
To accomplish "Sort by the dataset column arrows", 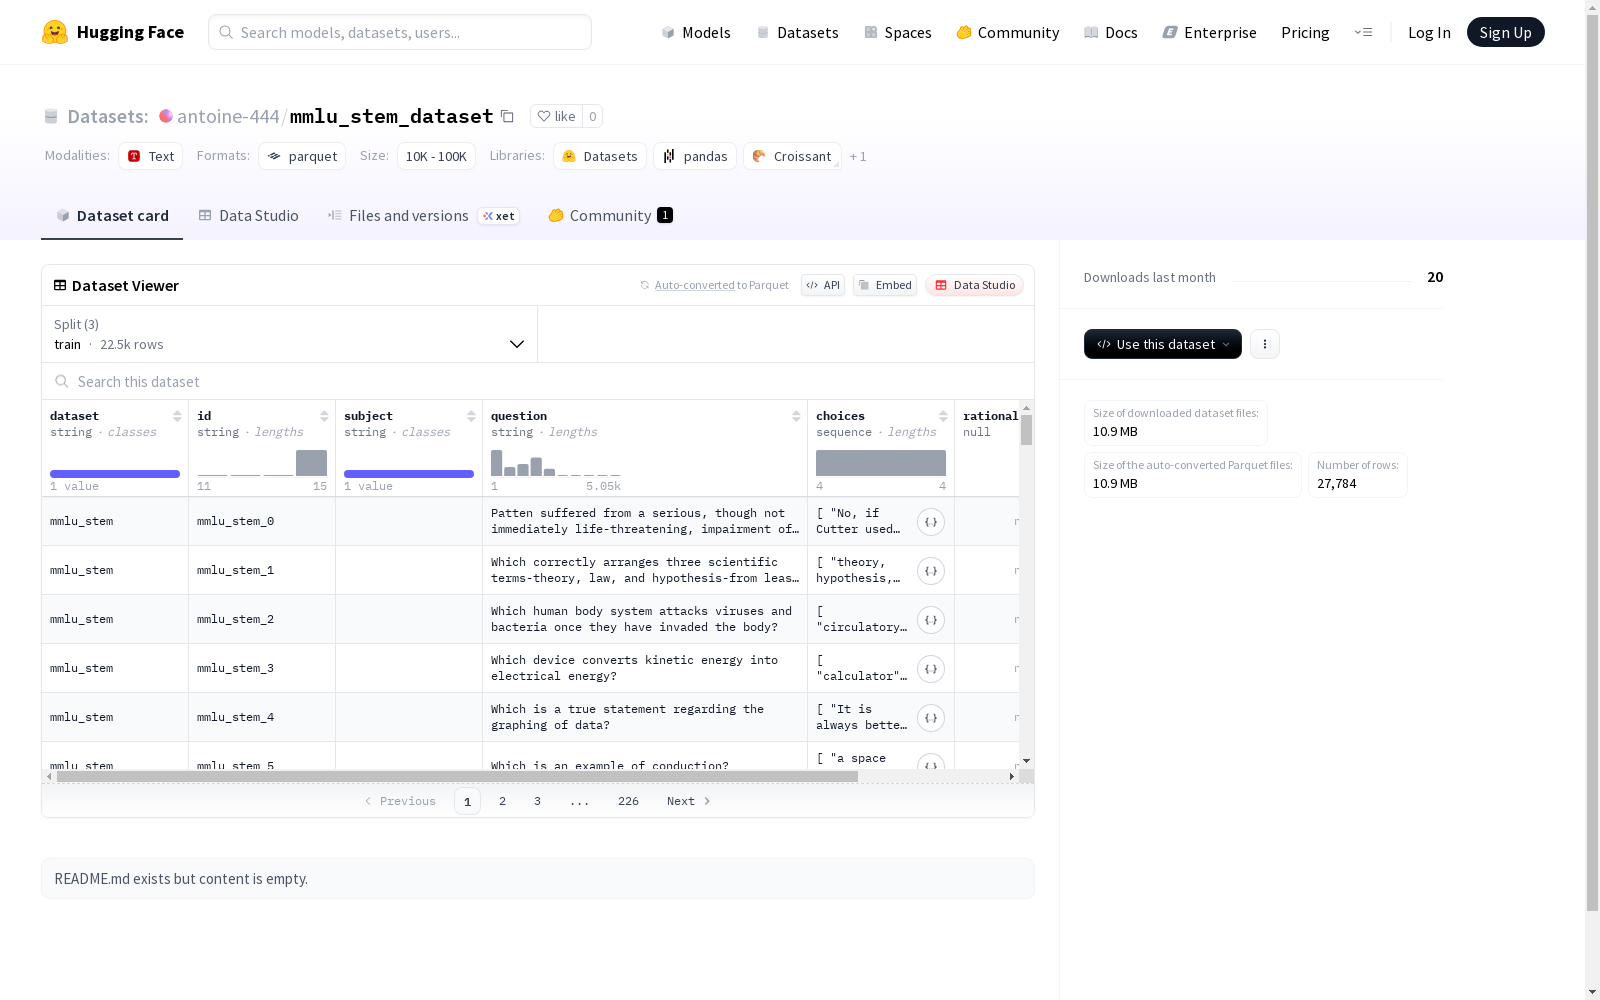I will tap(177, 416).
